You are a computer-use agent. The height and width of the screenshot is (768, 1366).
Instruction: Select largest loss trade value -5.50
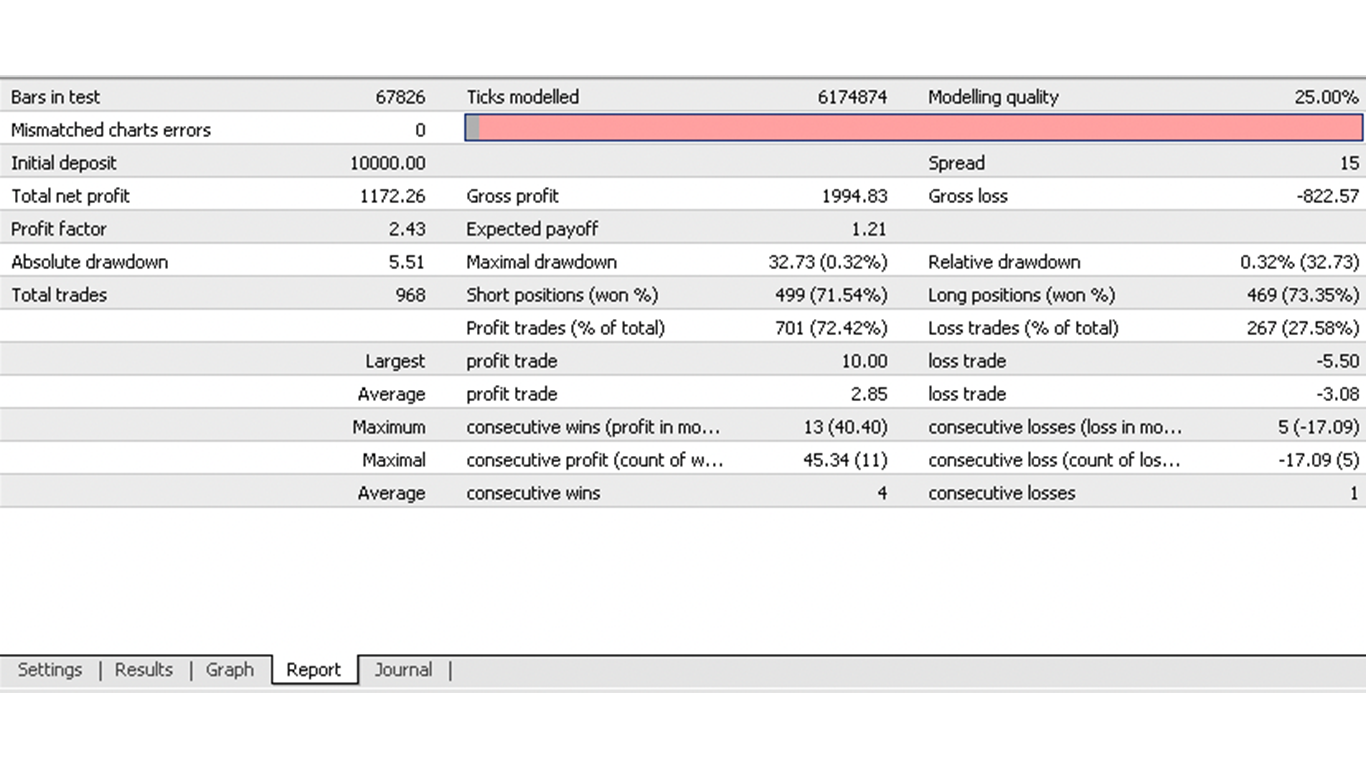[x=1339, y=361]
